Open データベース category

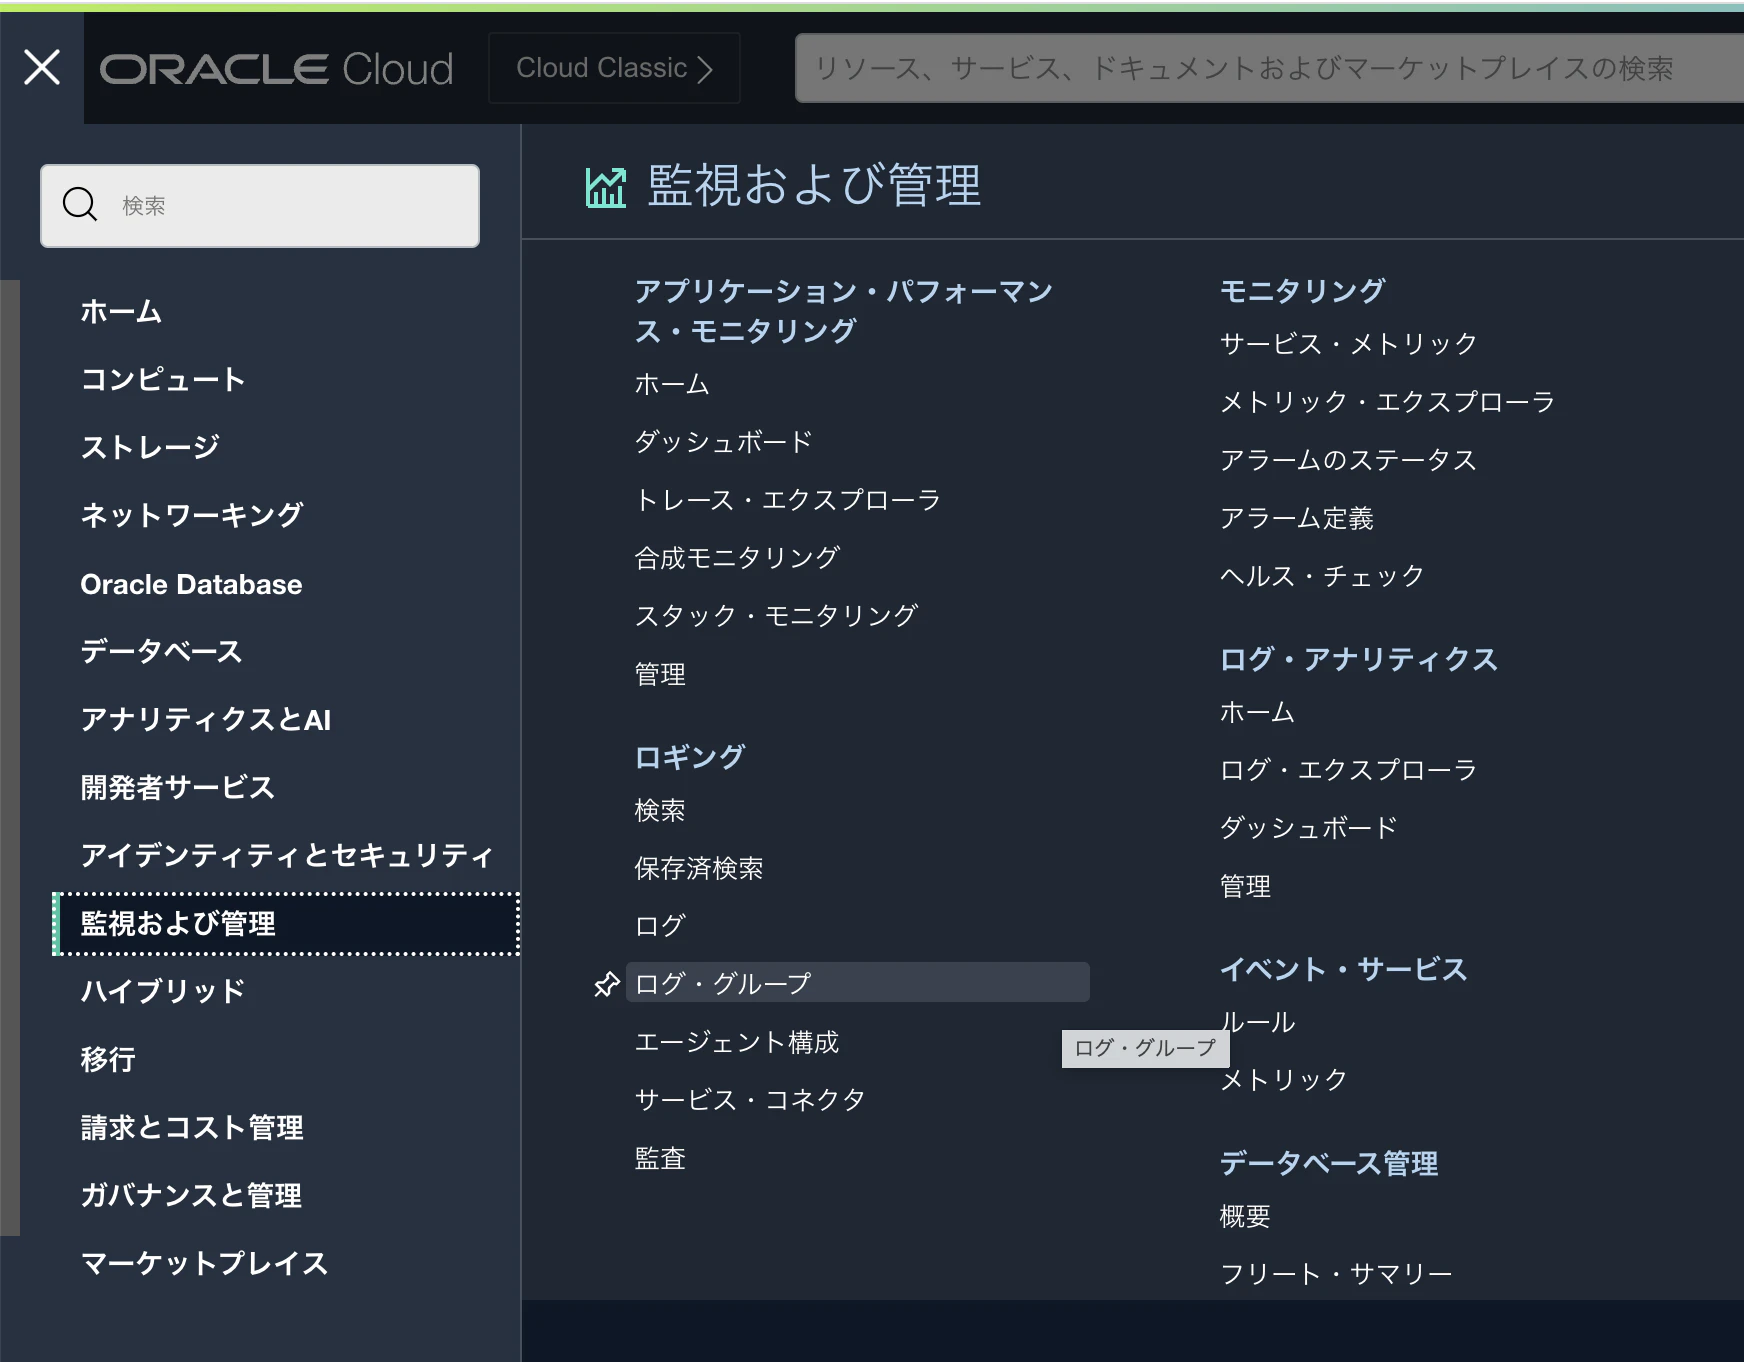[161, 651]
